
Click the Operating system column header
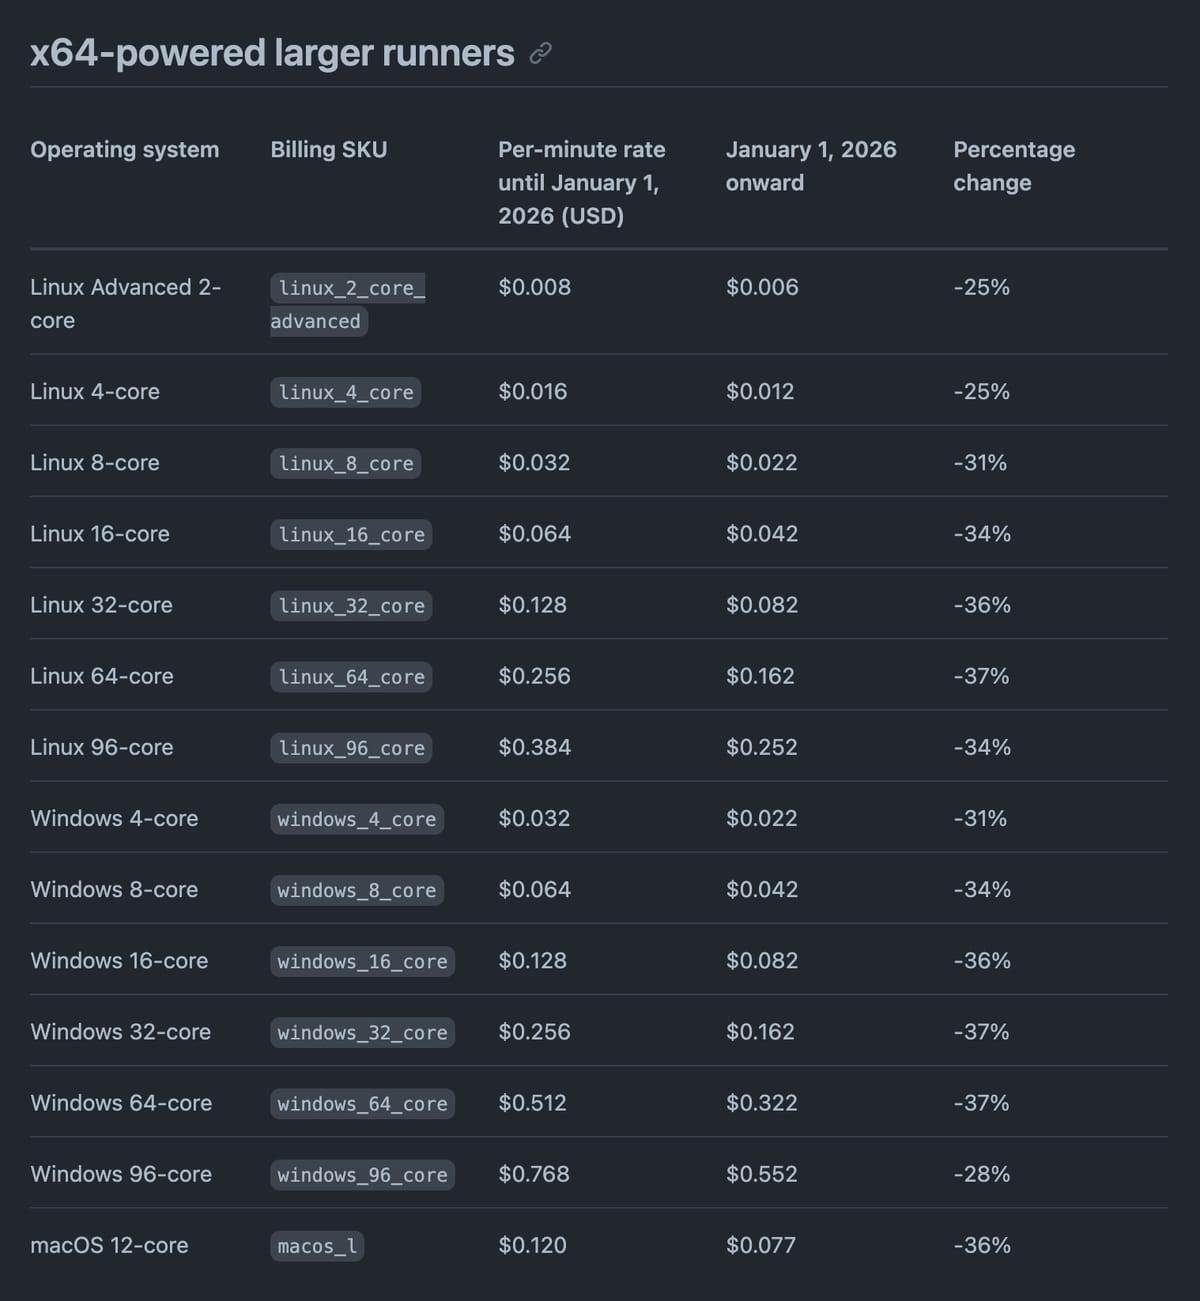[124, 150]
